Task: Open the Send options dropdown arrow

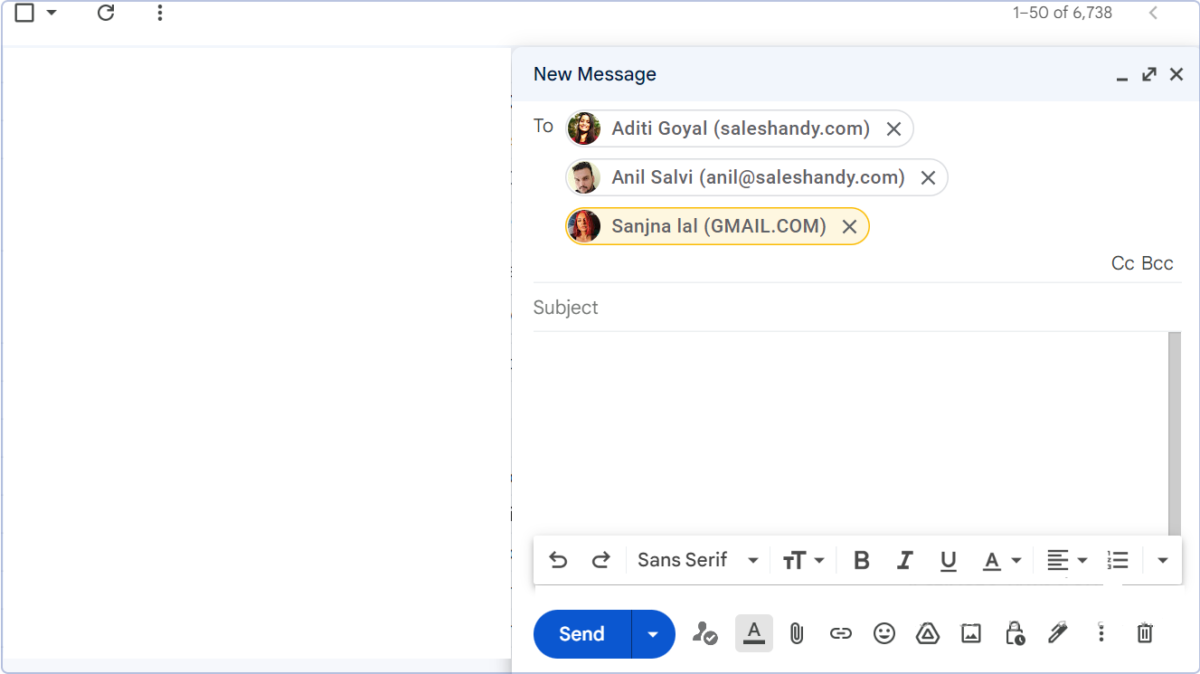Action: 652,633
